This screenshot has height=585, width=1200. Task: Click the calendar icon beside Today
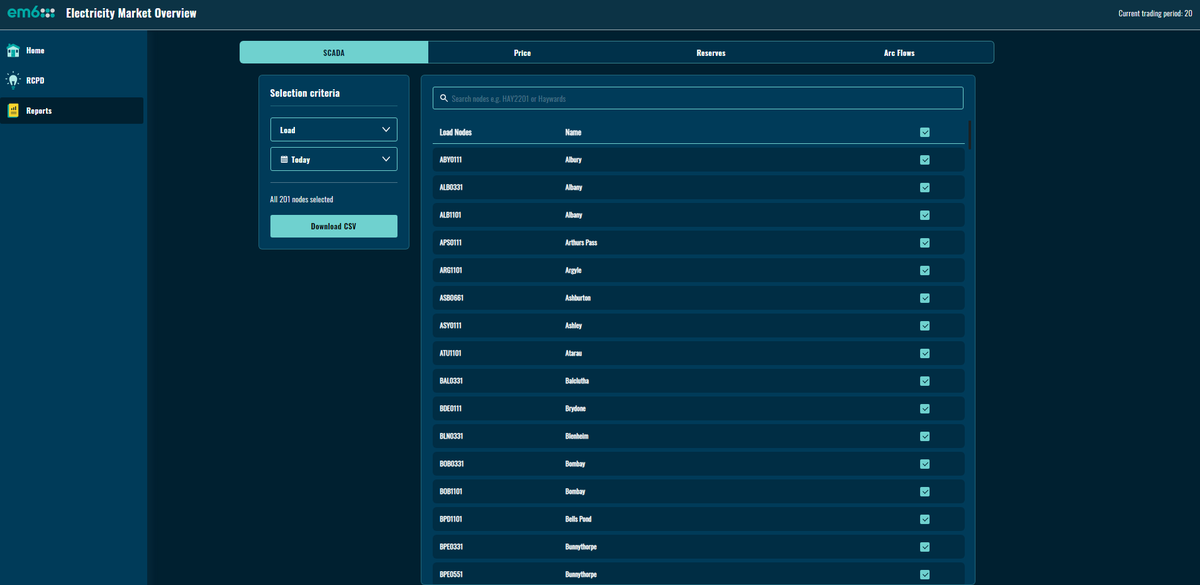click(x=284, y=159)
